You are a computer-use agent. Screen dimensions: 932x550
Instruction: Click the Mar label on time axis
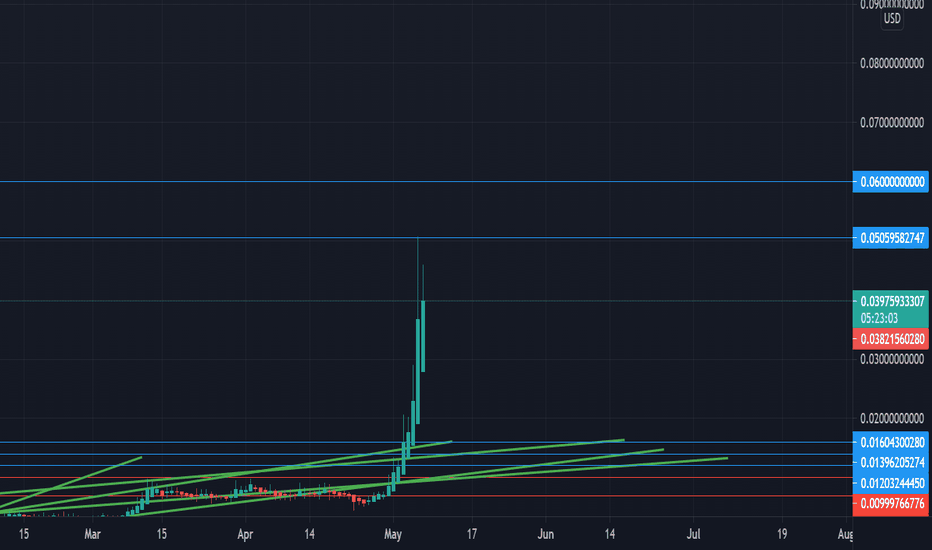point(92,534)
